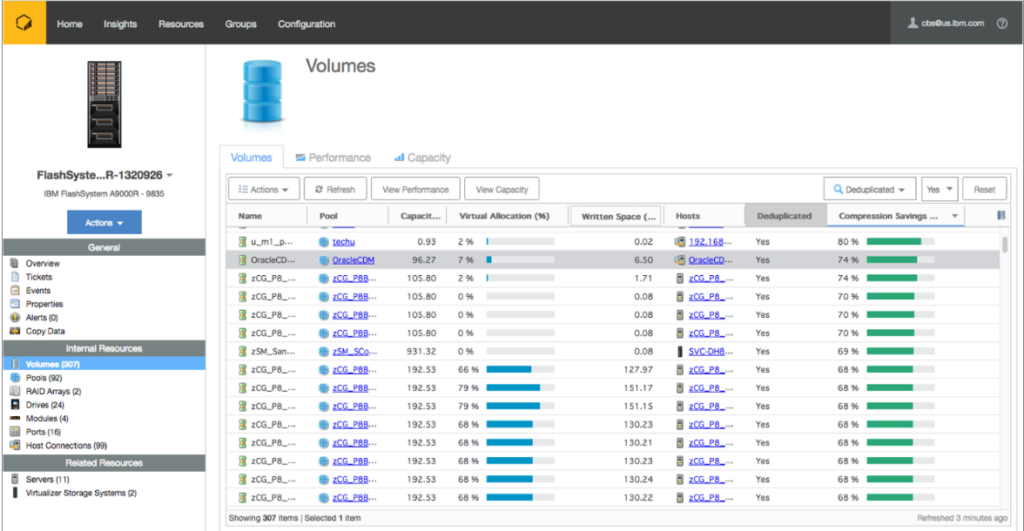Viewport: 1024px width, 531px height.
Task: Click the Modules (4) icon
Action: coord(14,418)
